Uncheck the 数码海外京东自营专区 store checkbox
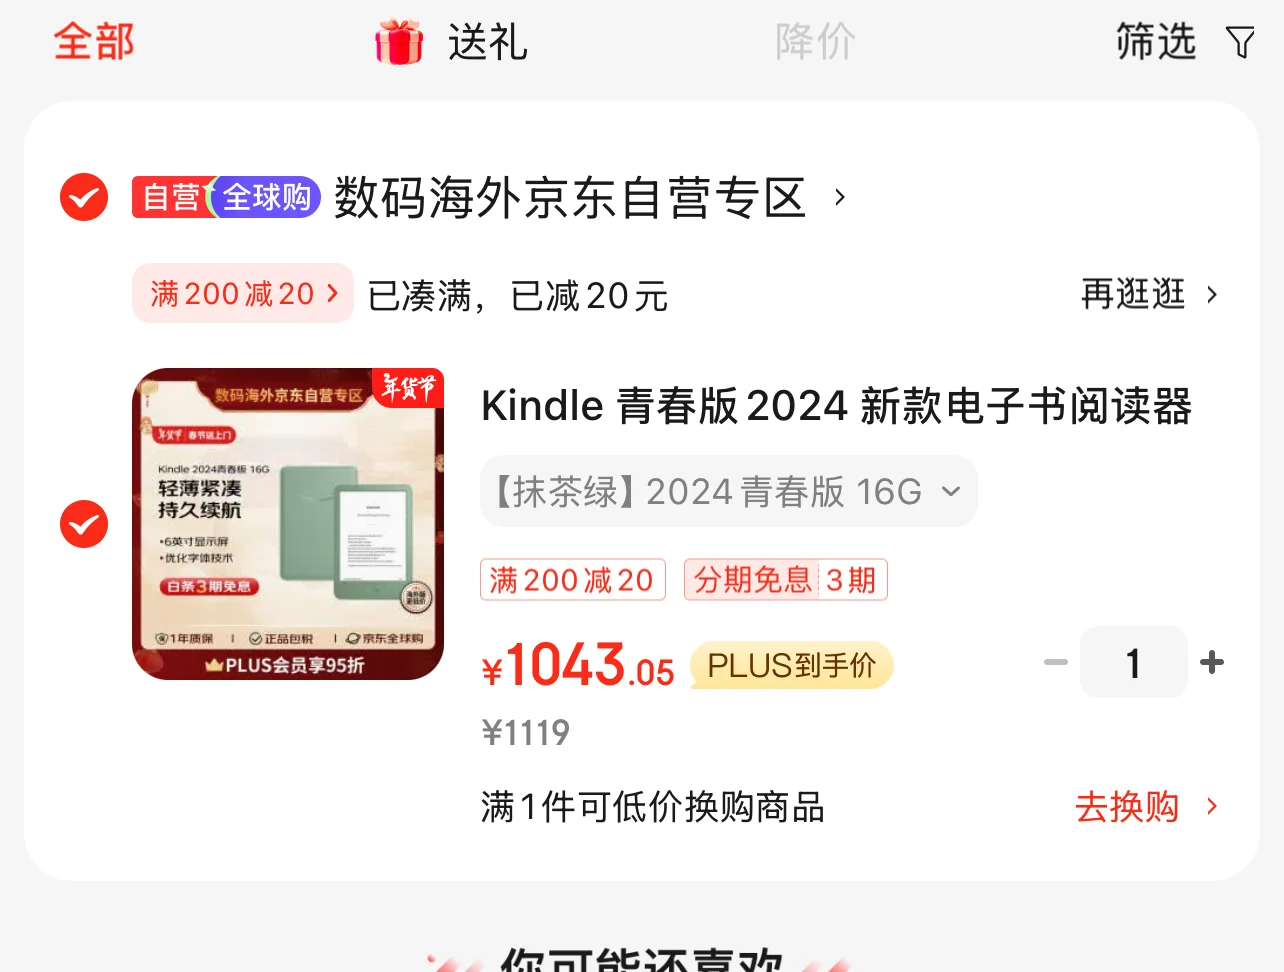 click(x=84, y=197)
